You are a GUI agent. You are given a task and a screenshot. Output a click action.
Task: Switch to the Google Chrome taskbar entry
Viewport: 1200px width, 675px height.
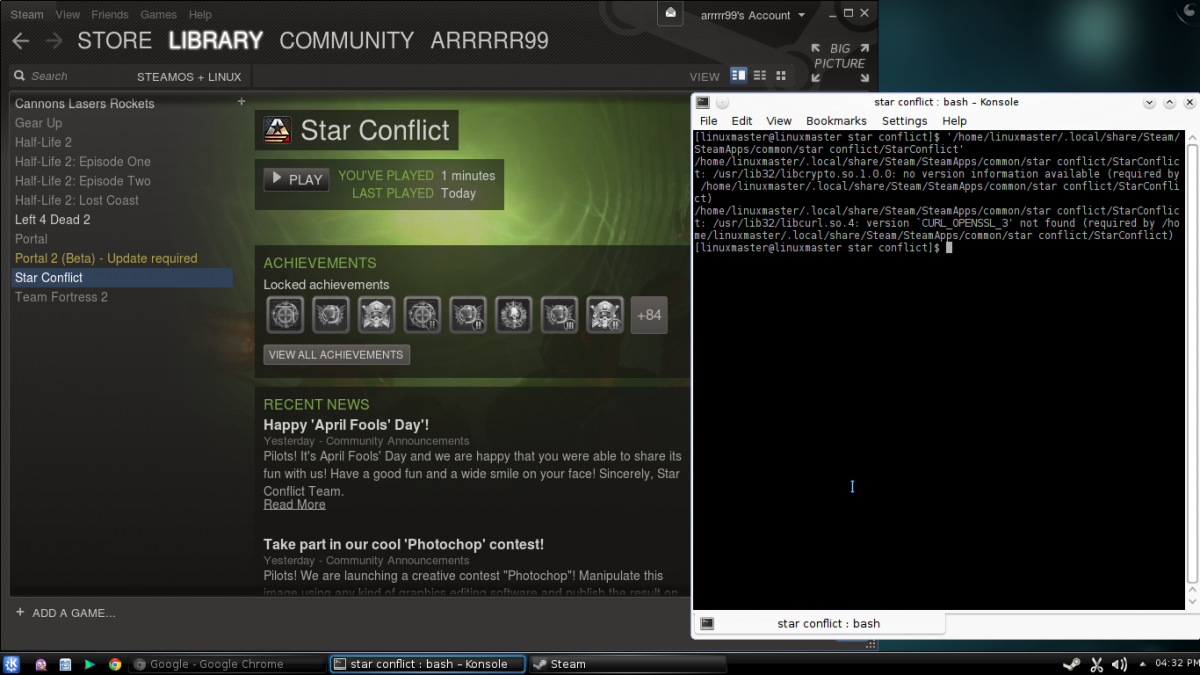click(x=227, y=664)
